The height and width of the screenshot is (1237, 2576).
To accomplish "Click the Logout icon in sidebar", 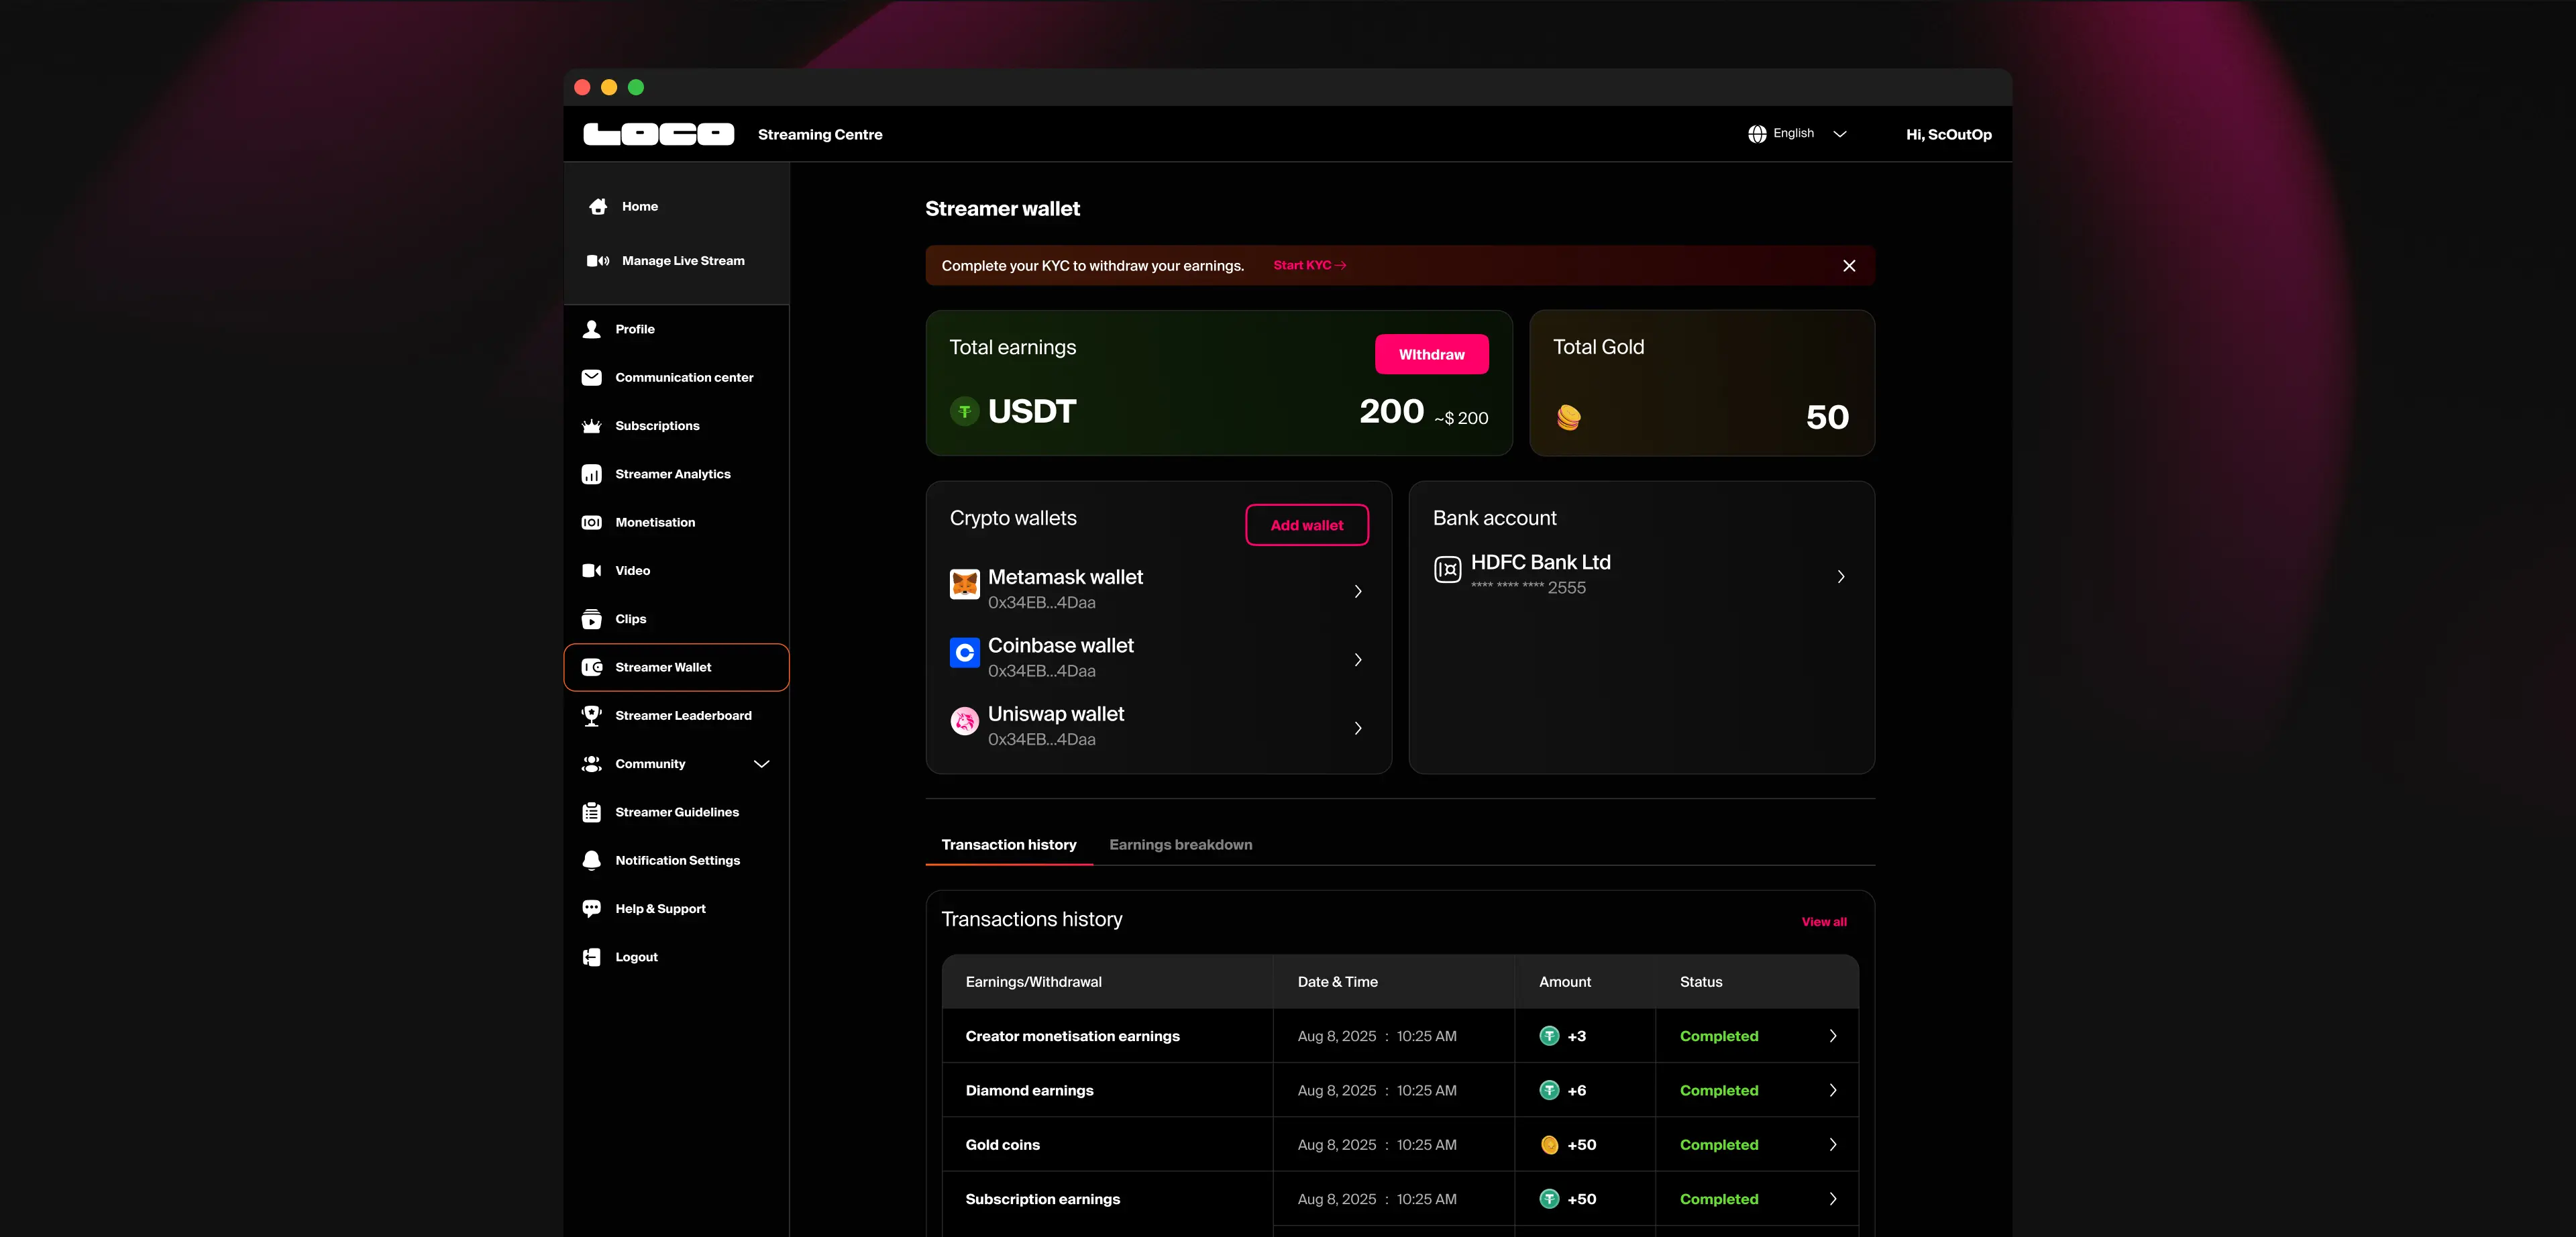I will pos(592,957).
